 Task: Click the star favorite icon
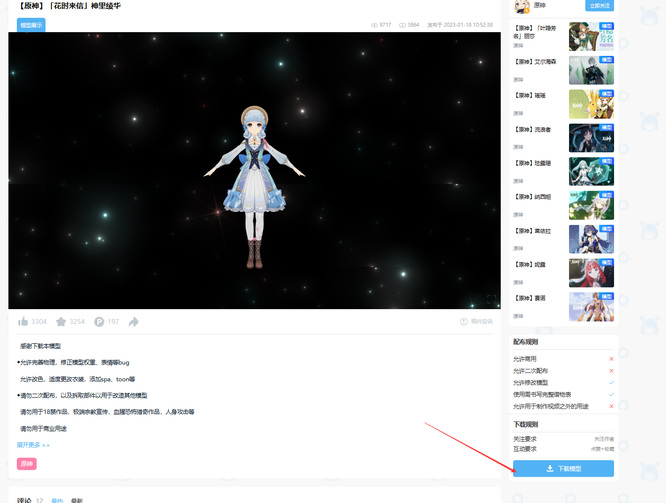(61, 322)
